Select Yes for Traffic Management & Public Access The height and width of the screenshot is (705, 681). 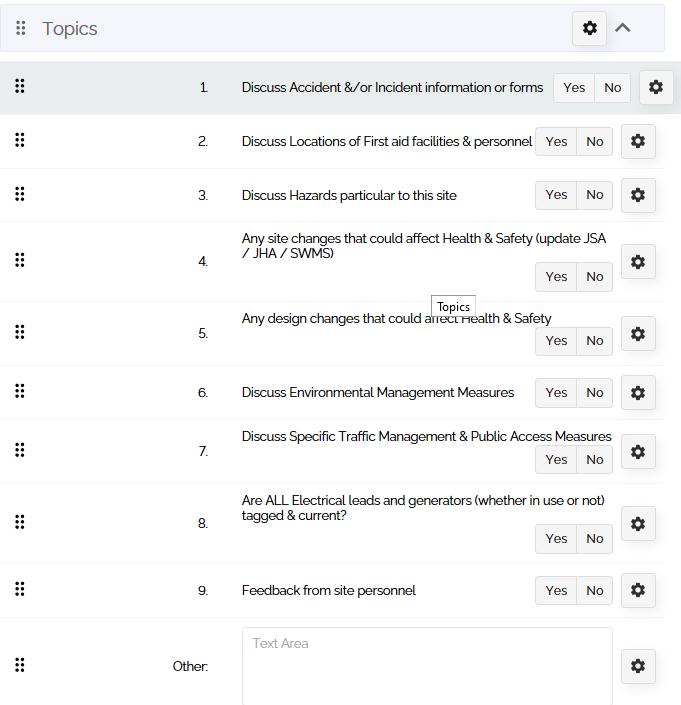[556, 460]
